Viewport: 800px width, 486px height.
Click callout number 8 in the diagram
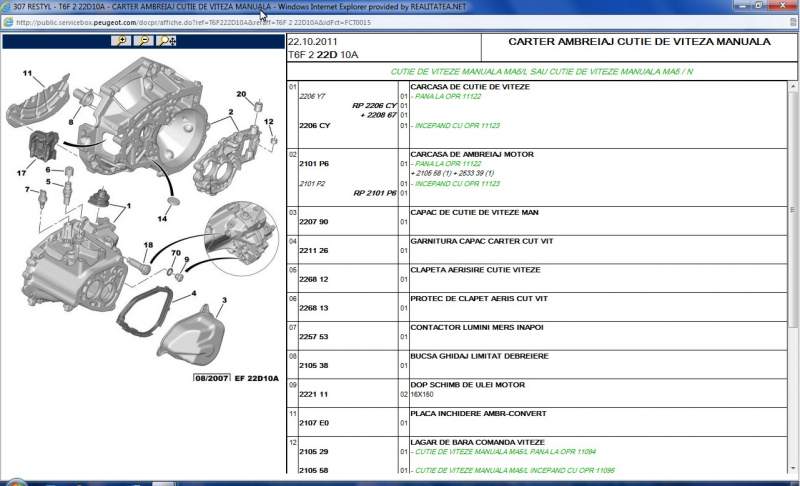coord(71,122)
